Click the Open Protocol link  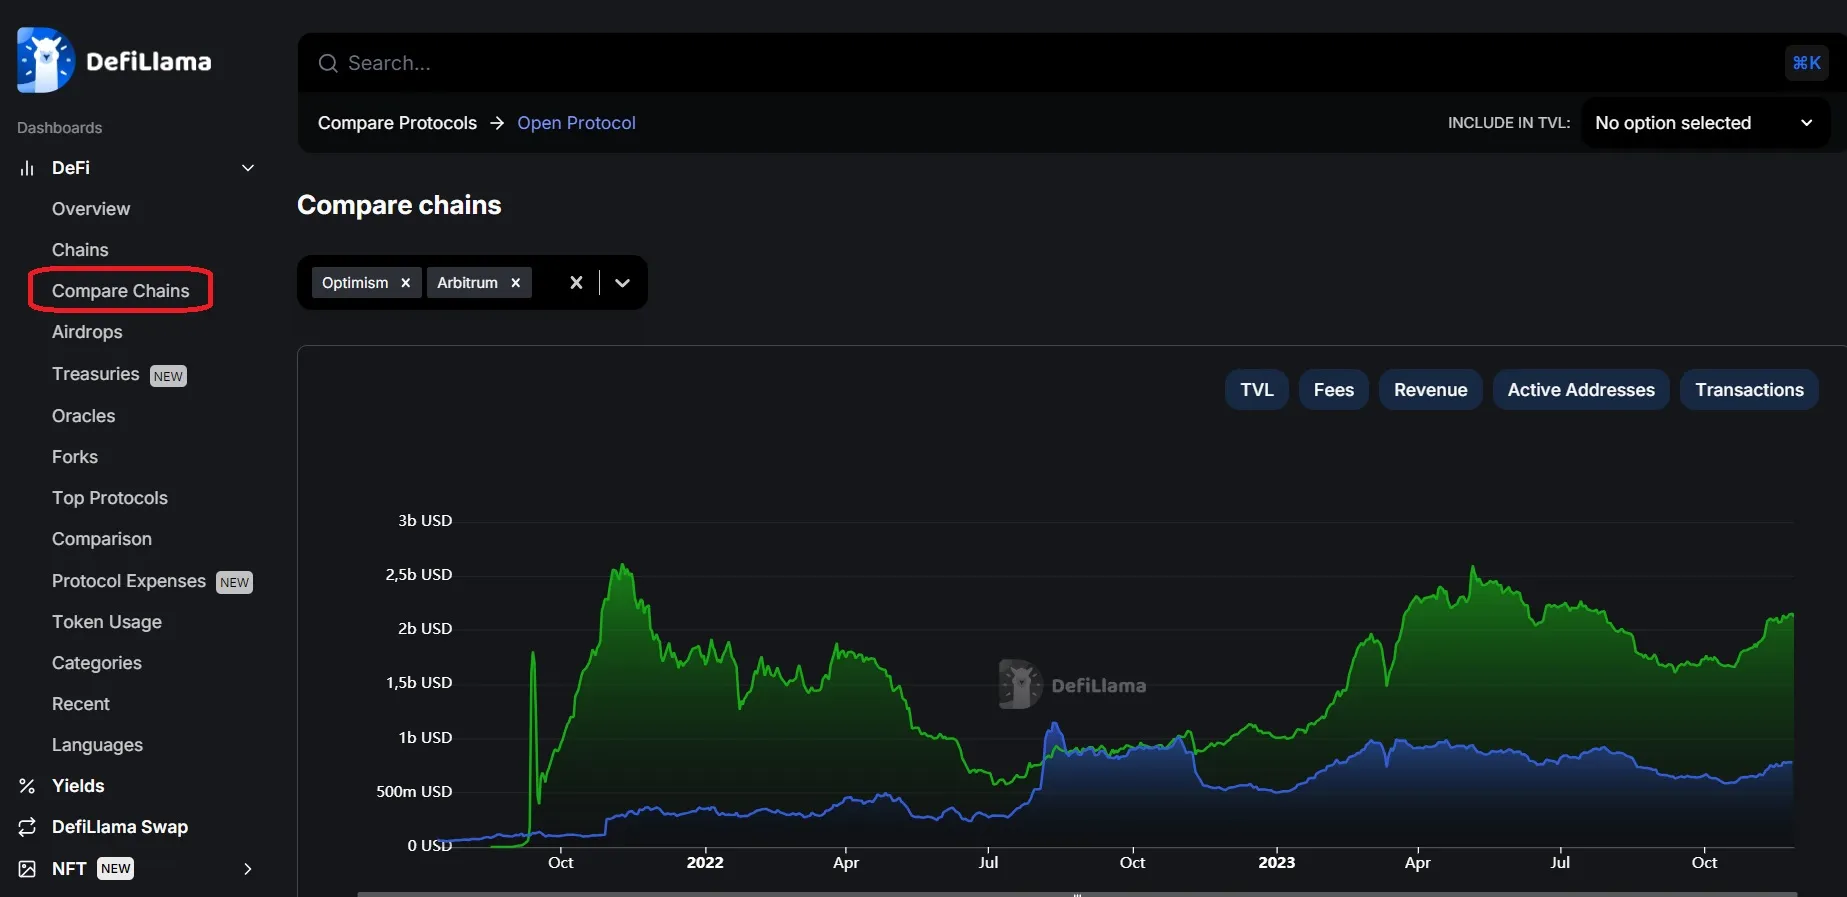[x=576, y=123]
